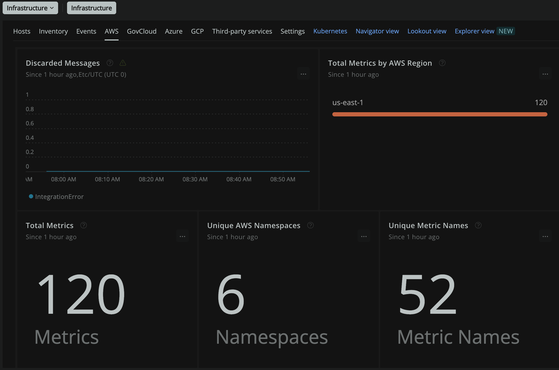Click the 08:30 AM axis label

pyautogui.click(x=195, y=179)
